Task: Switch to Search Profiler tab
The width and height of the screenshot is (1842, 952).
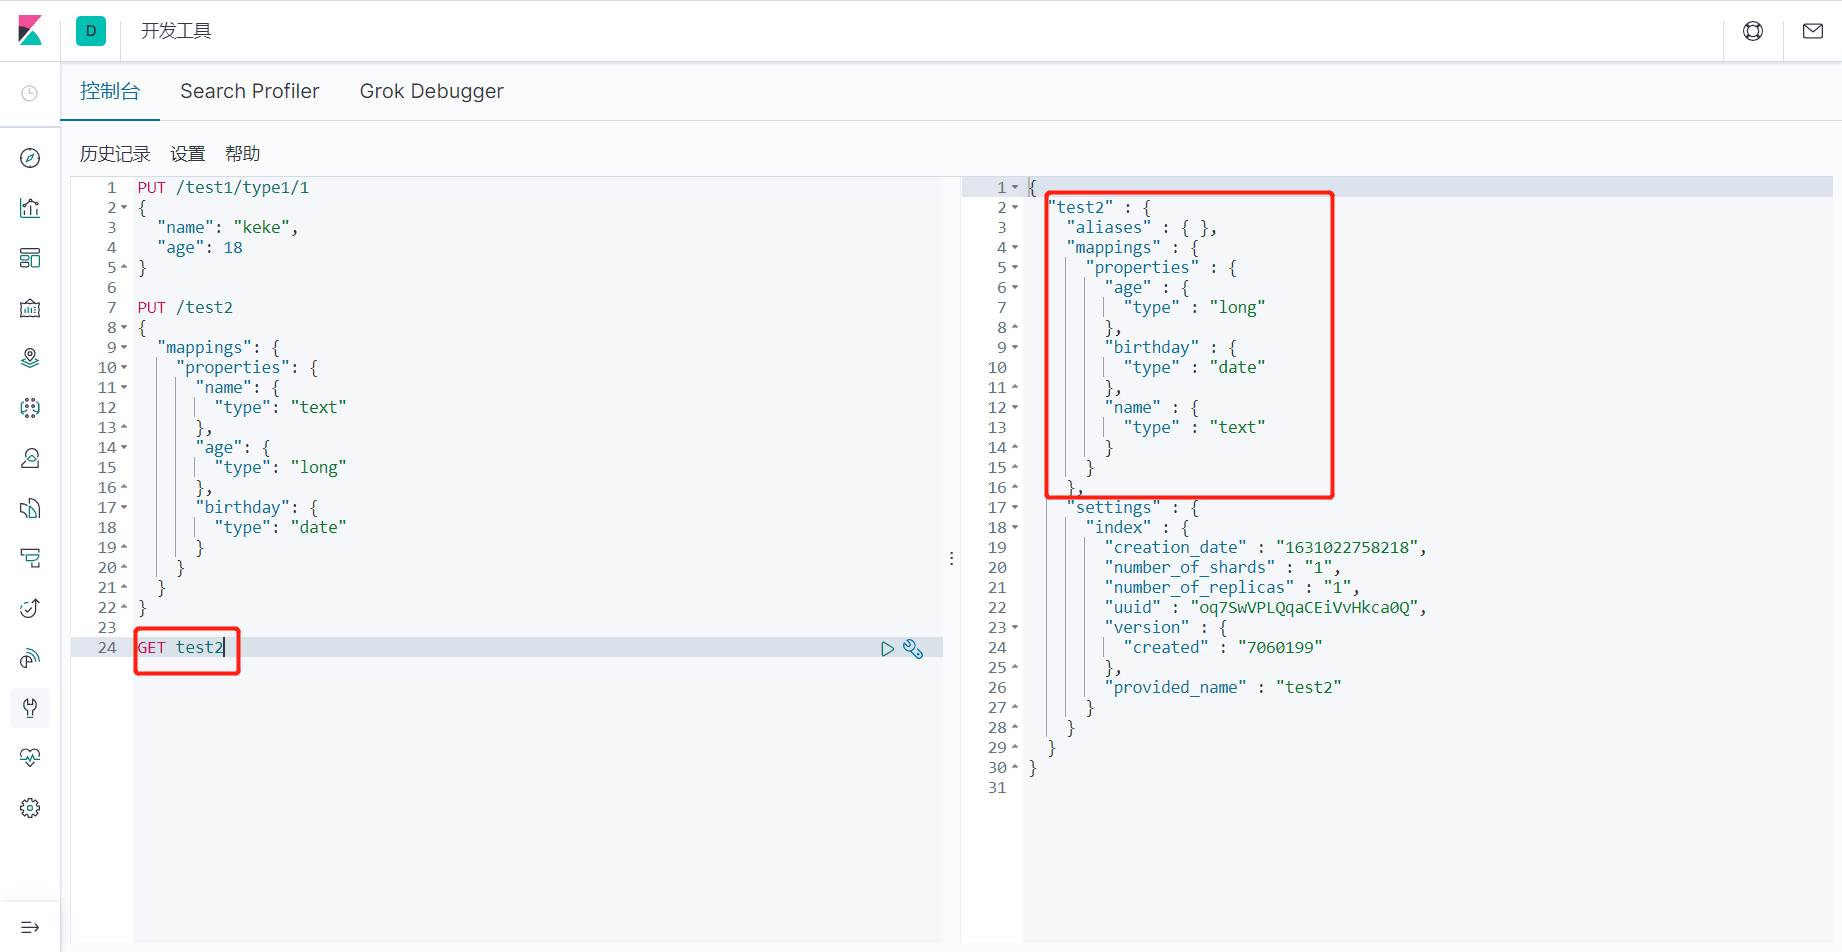Action: (250, 91)
